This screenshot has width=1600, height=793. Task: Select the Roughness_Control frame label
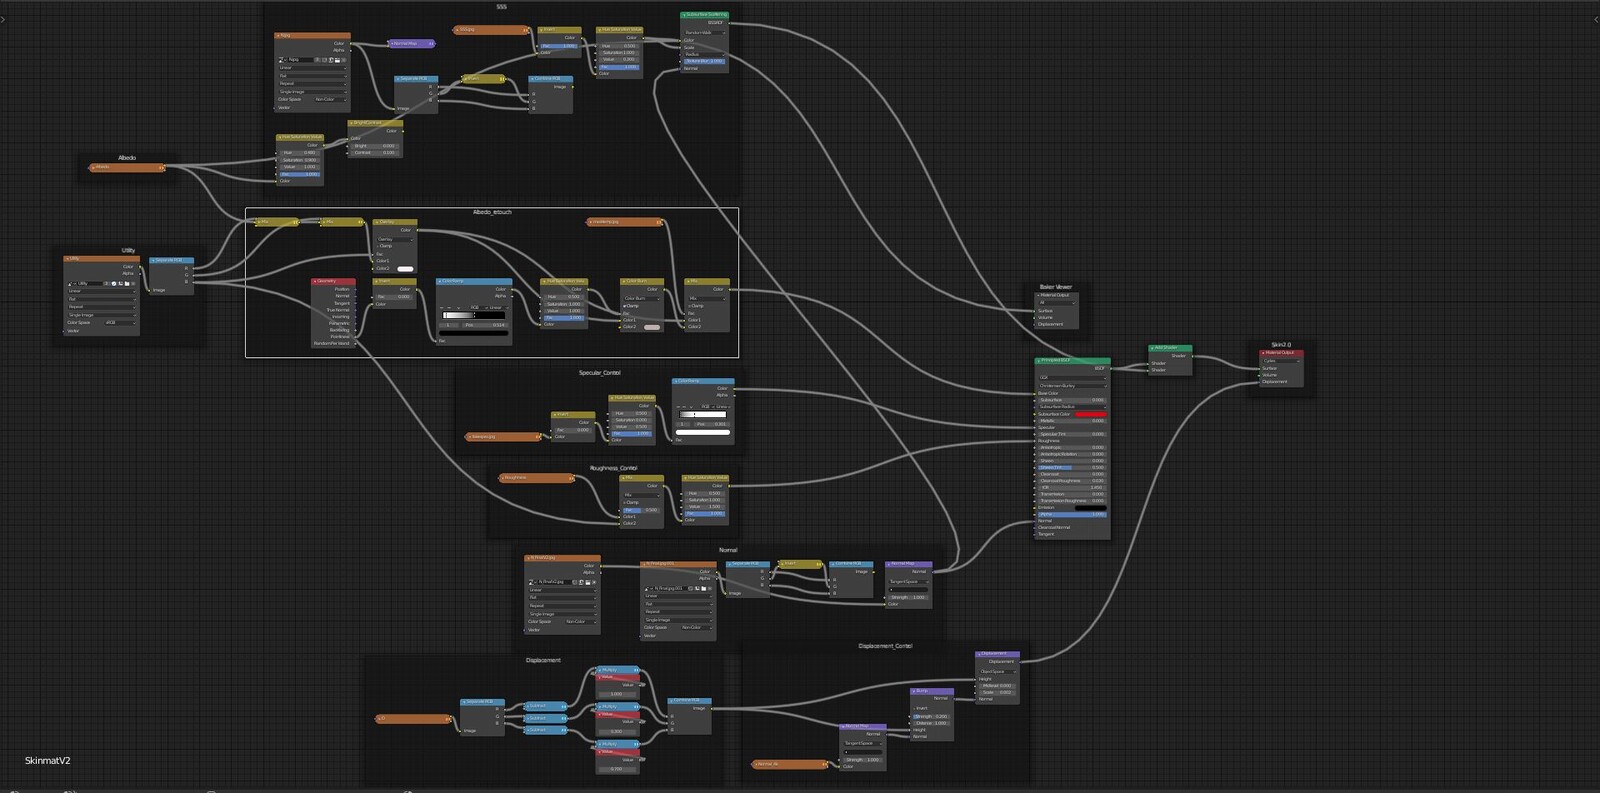(x=613, y=468)
